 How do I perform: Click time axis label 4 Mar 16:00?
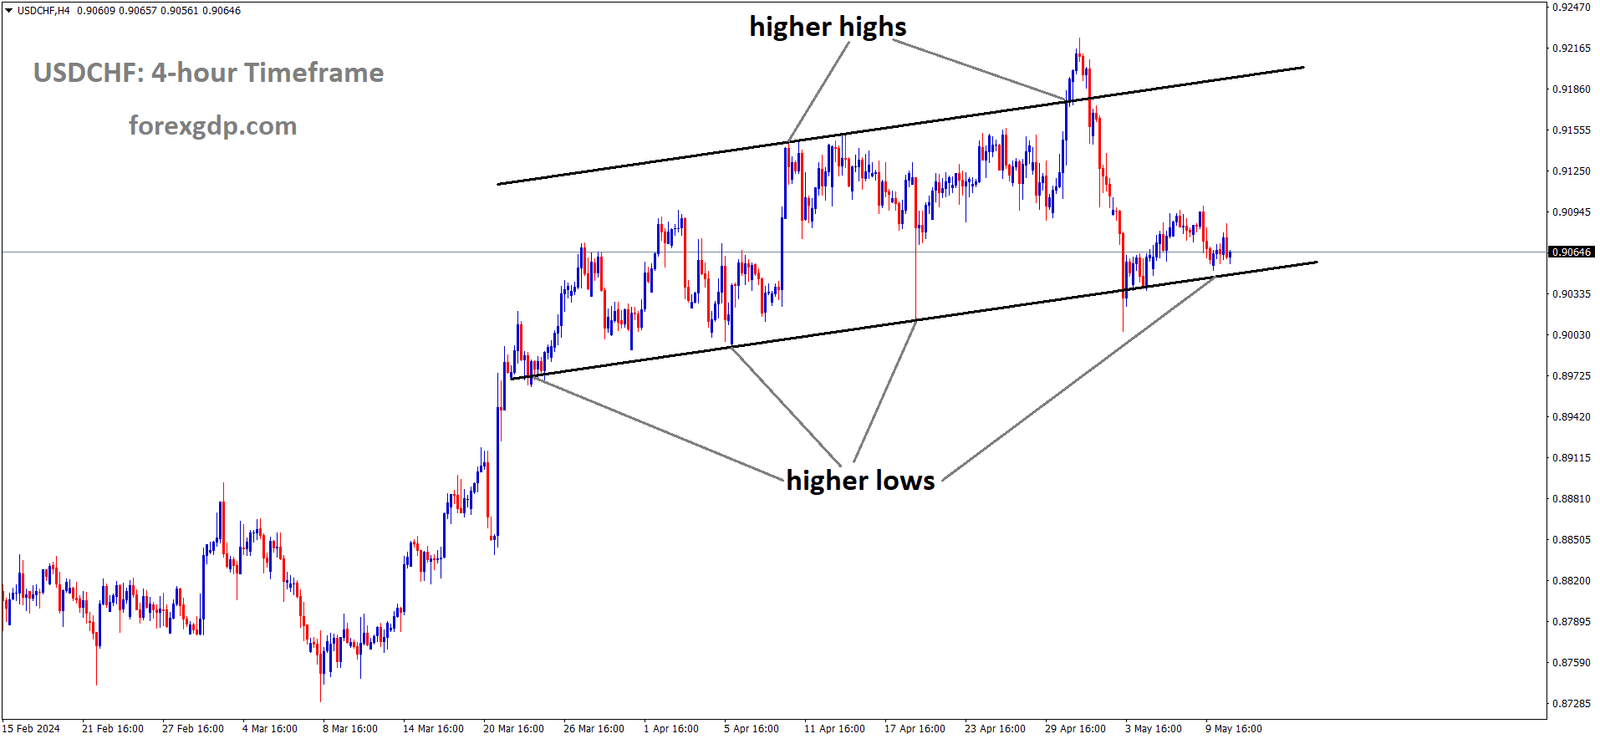pyautogui.click(x=270, y=729)
